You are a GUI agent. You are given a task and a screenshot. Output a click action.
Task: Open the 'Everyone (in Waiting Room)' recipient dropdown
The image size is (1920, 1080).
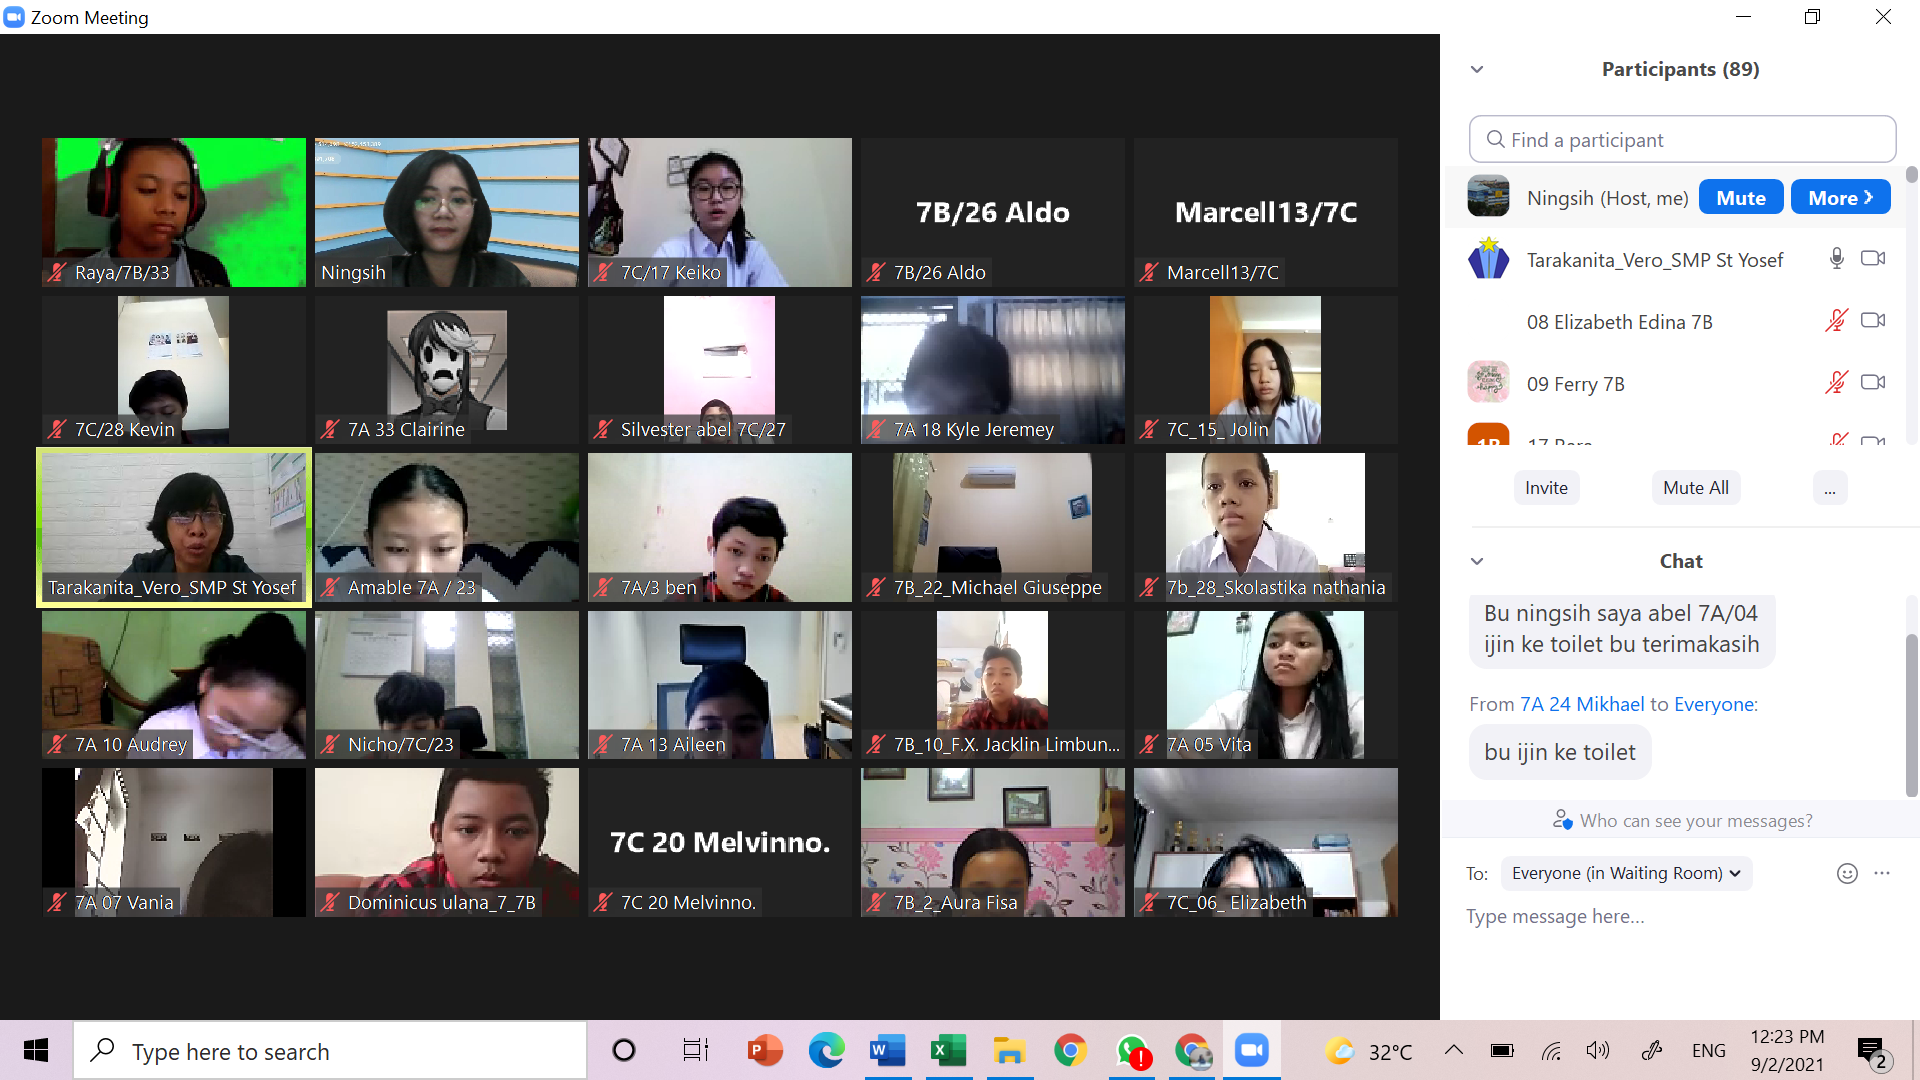click(x=1626, y=873)
